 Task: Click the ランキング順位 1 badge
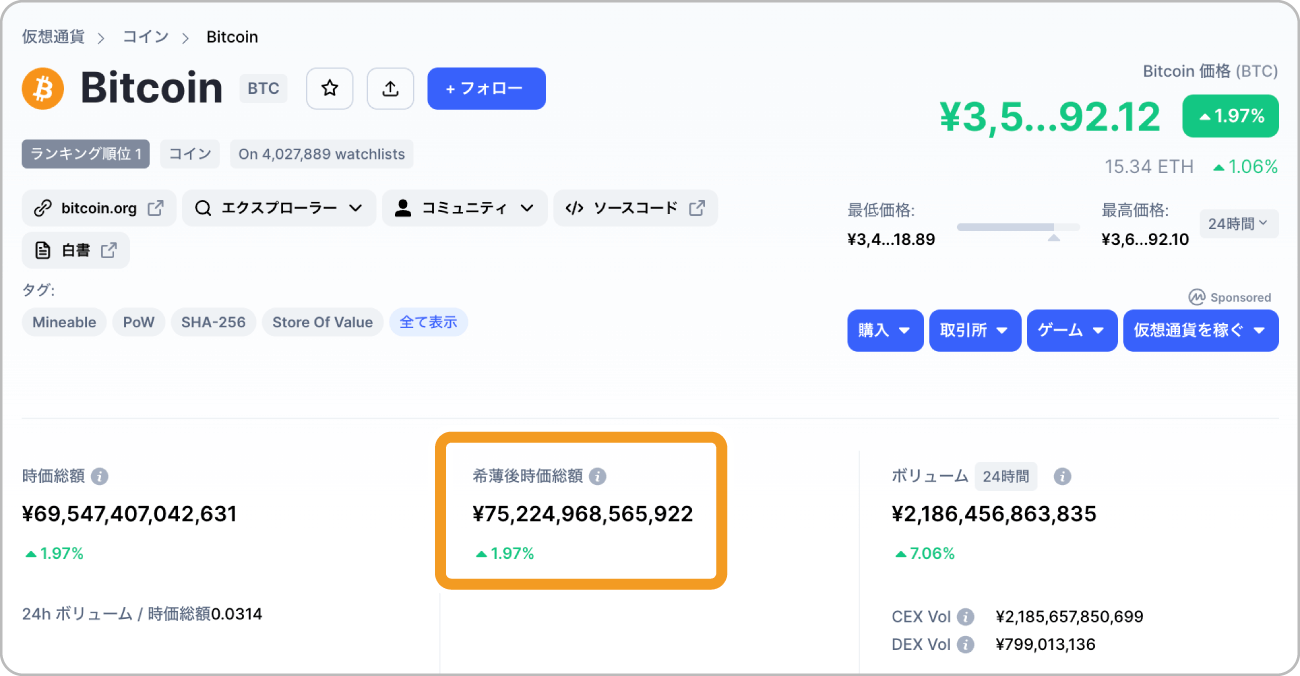[x=87, y=154]
